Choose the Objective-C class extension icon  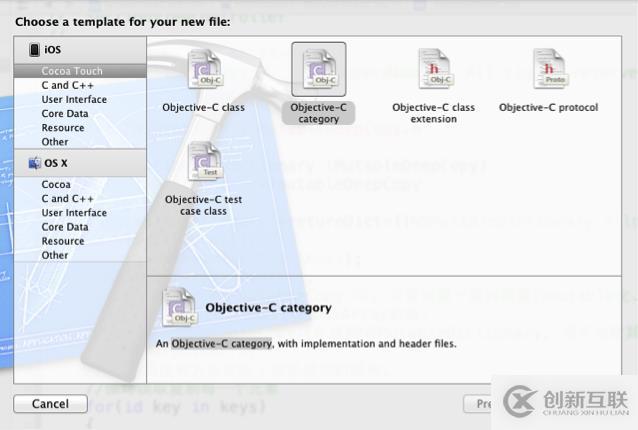(434, 69)
